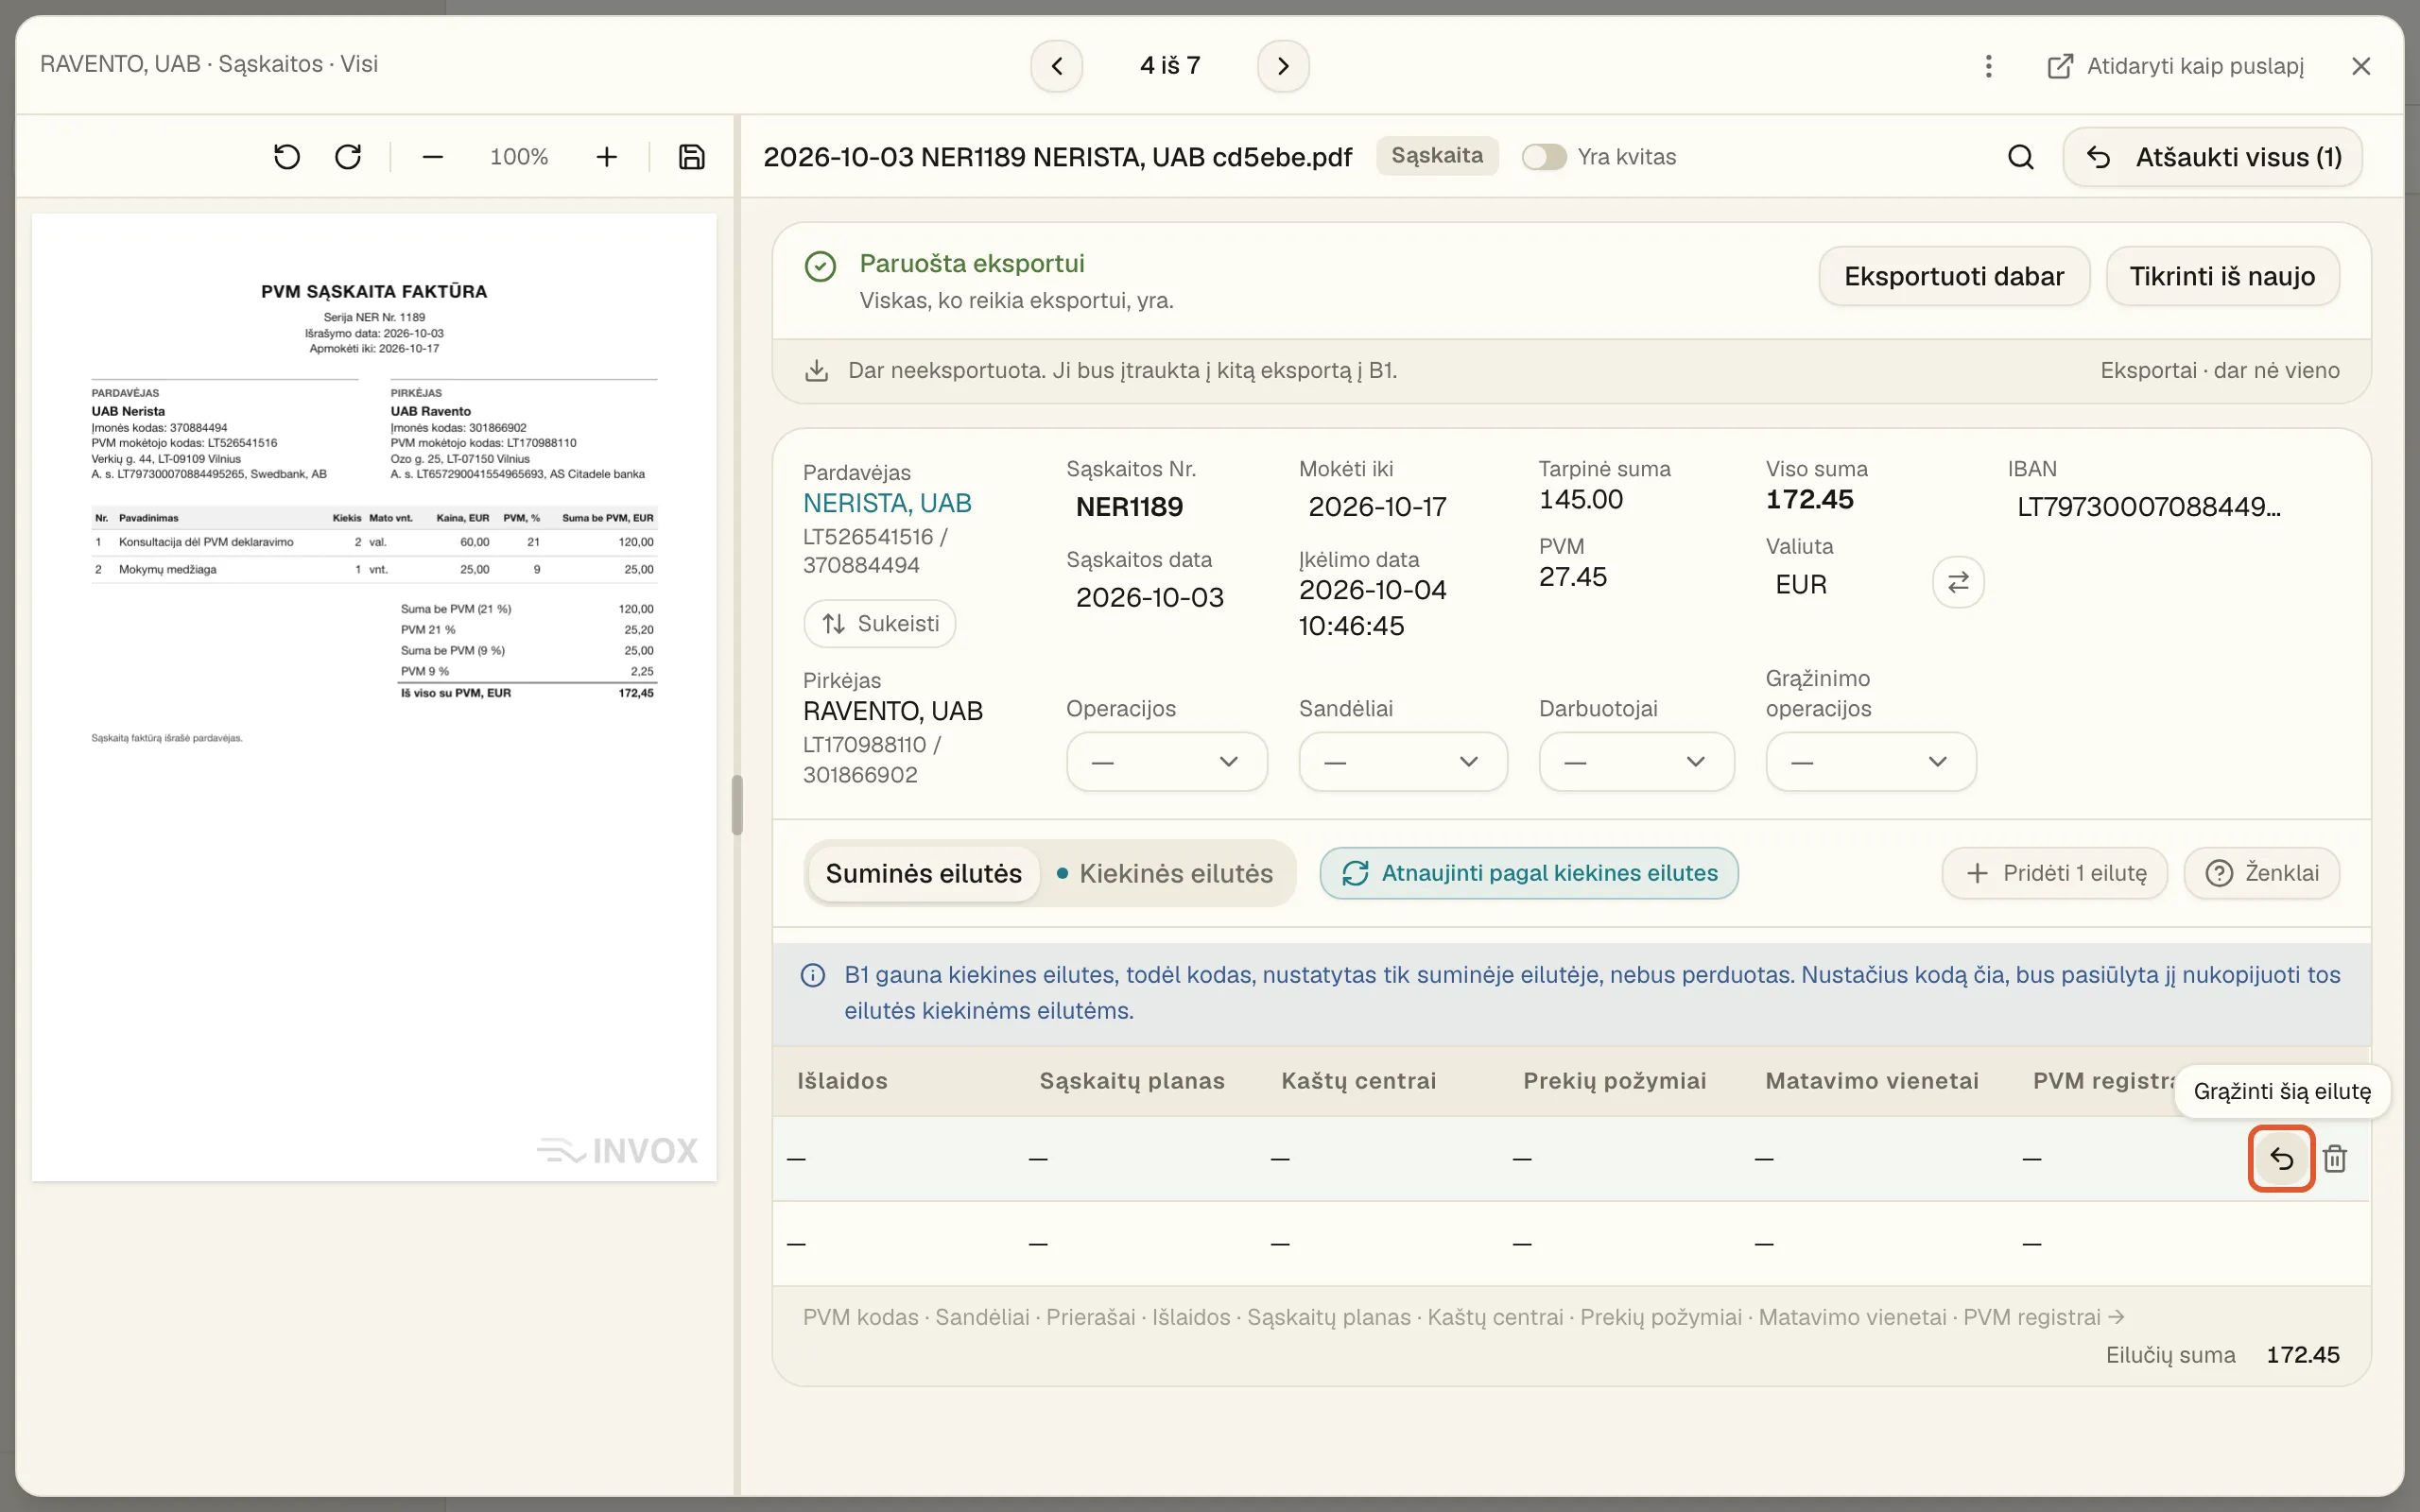Toggle the 'Yra kvitas' switch
2420x1512 pixels.
pyautogui.click(x=1543, y=157)
